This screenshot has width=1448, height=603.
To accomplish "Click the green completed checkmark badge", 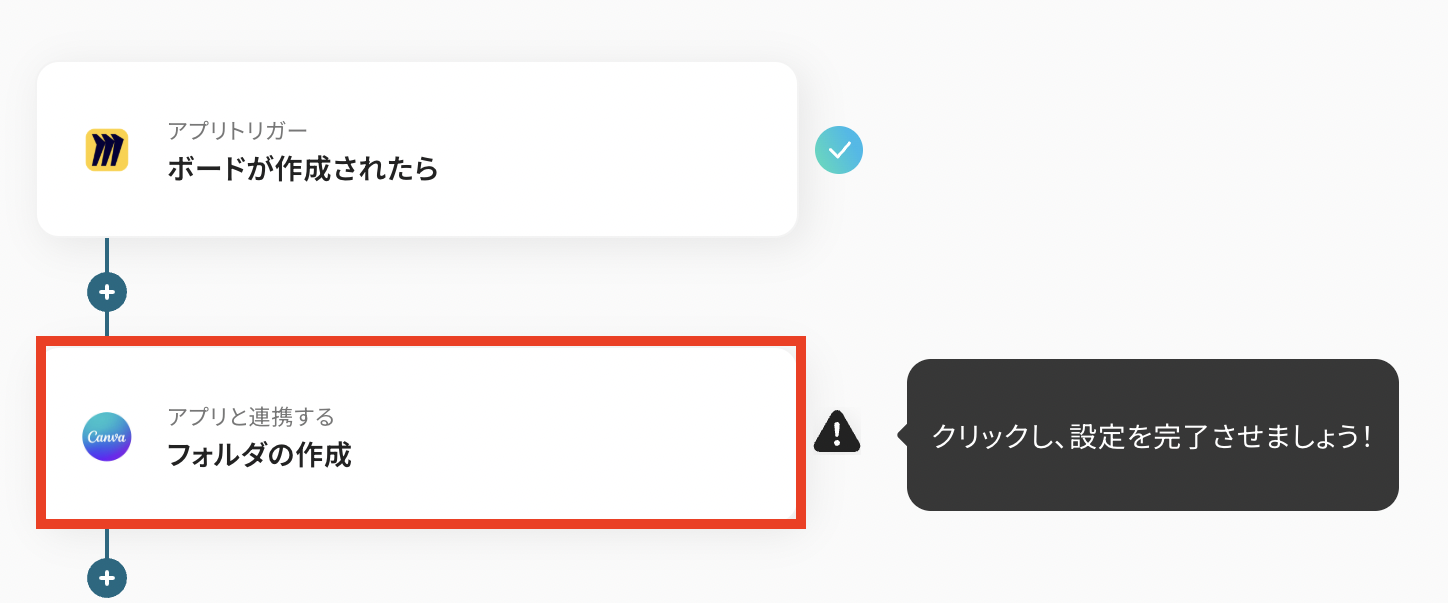I will 839,151.
